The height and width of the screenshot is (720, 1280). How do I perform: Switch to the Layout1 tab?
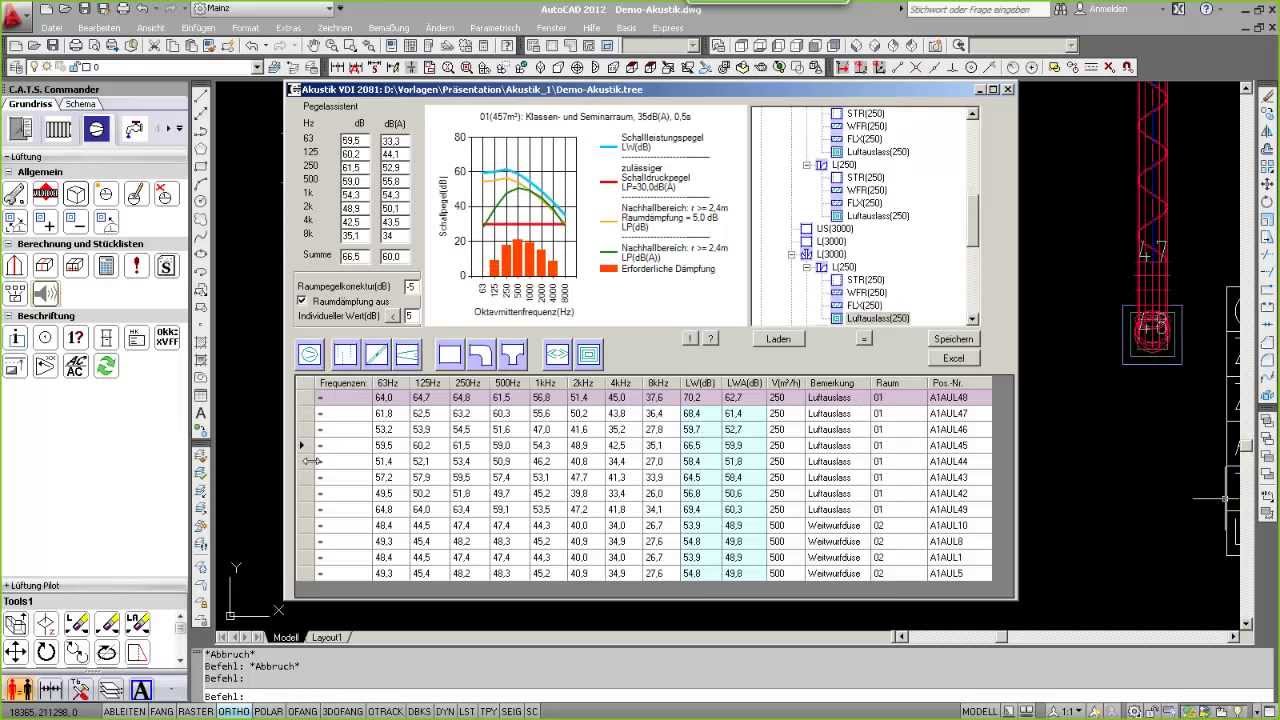(327, 637)
